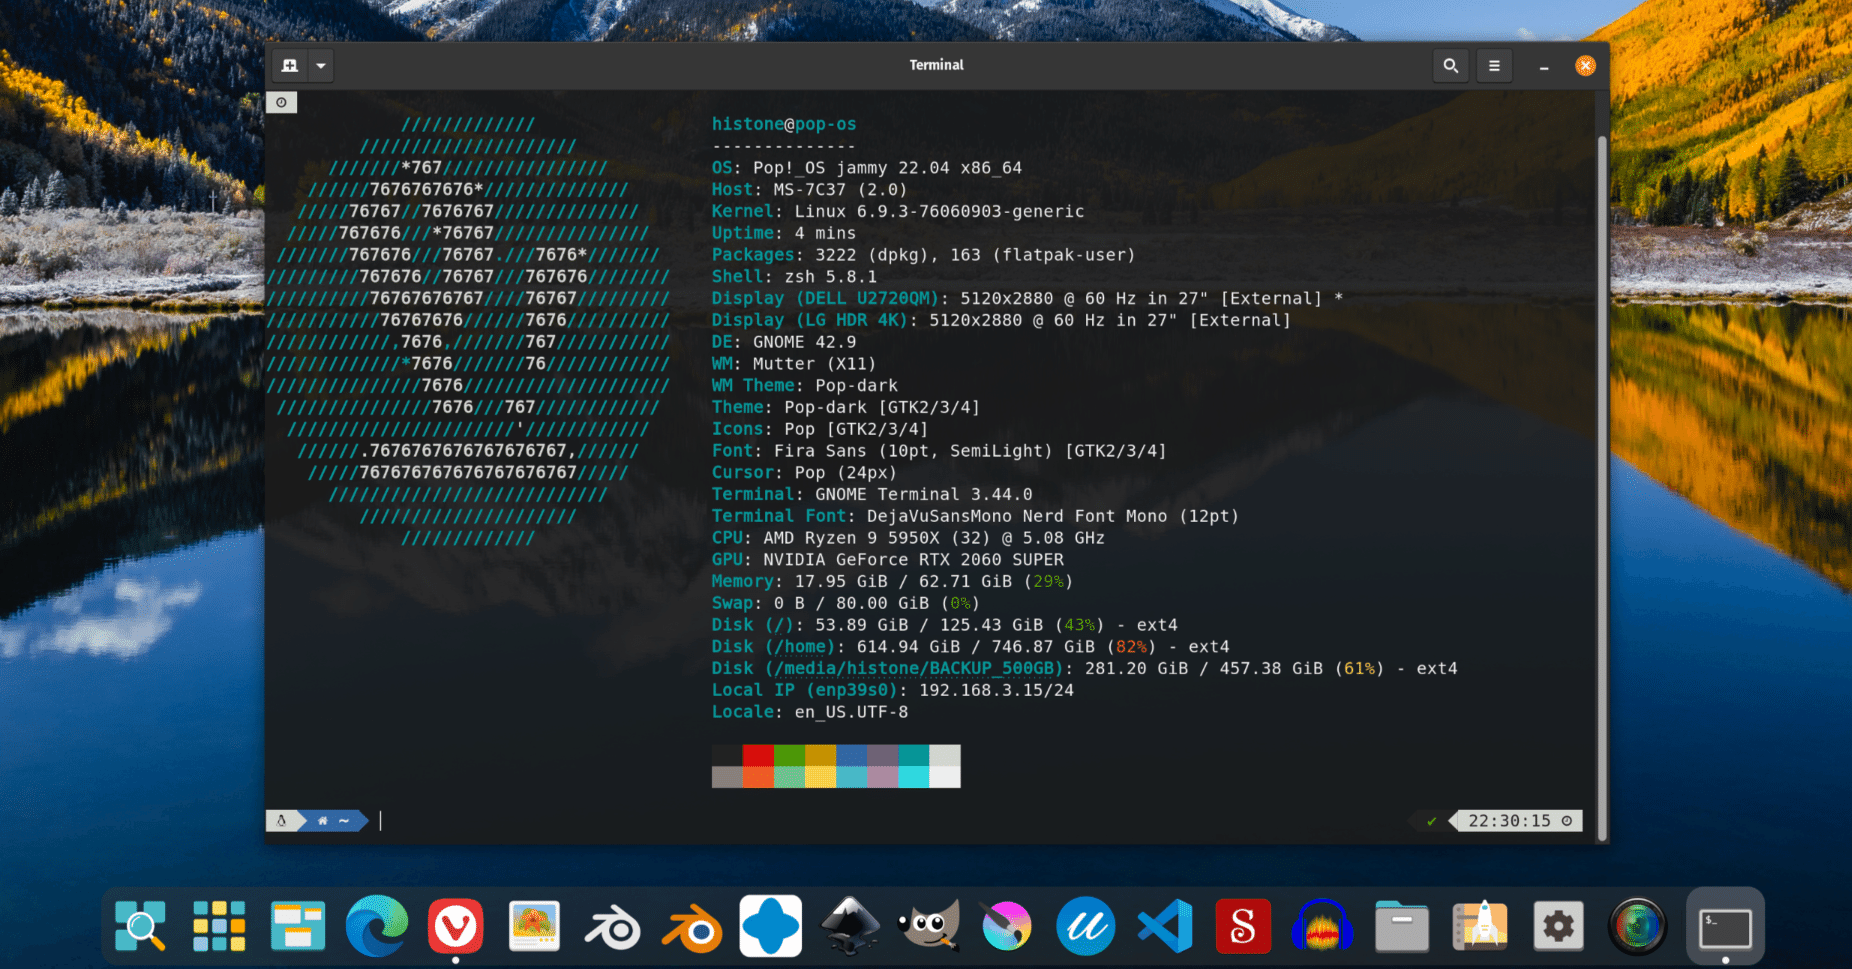Open the blue four-petal app in dock
The image size is (1852, 969).
point(771,926)
